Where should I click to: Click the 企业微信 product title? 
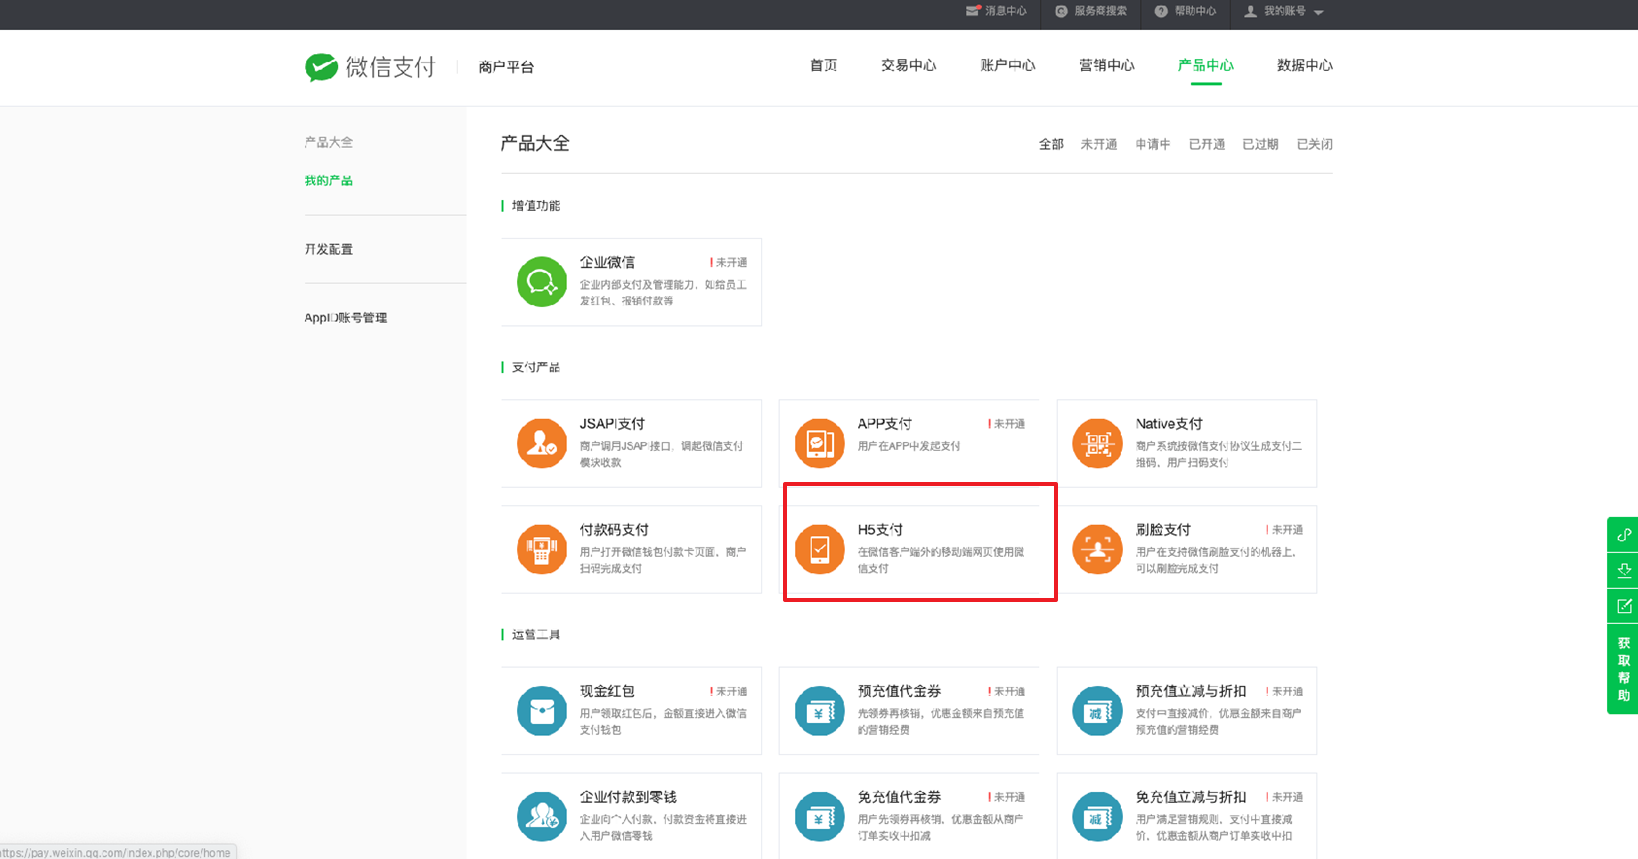click(607, 262)
